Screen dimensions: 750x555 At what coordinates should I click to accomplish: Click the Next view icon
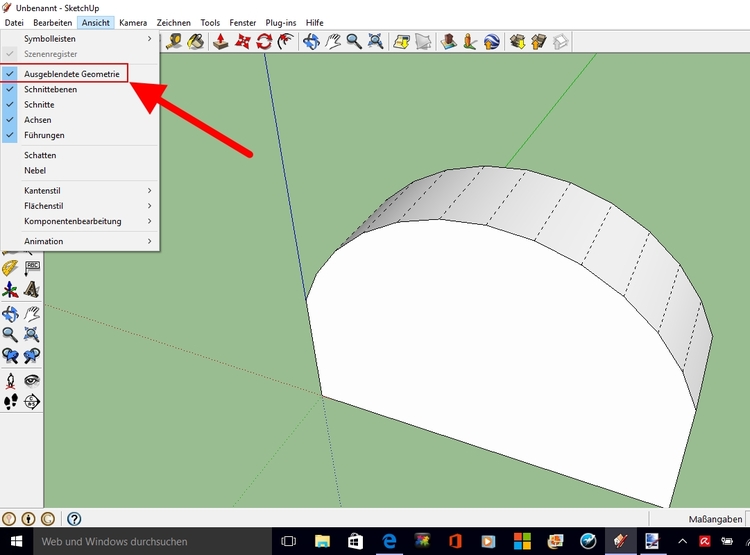click(x=32, y=356)
